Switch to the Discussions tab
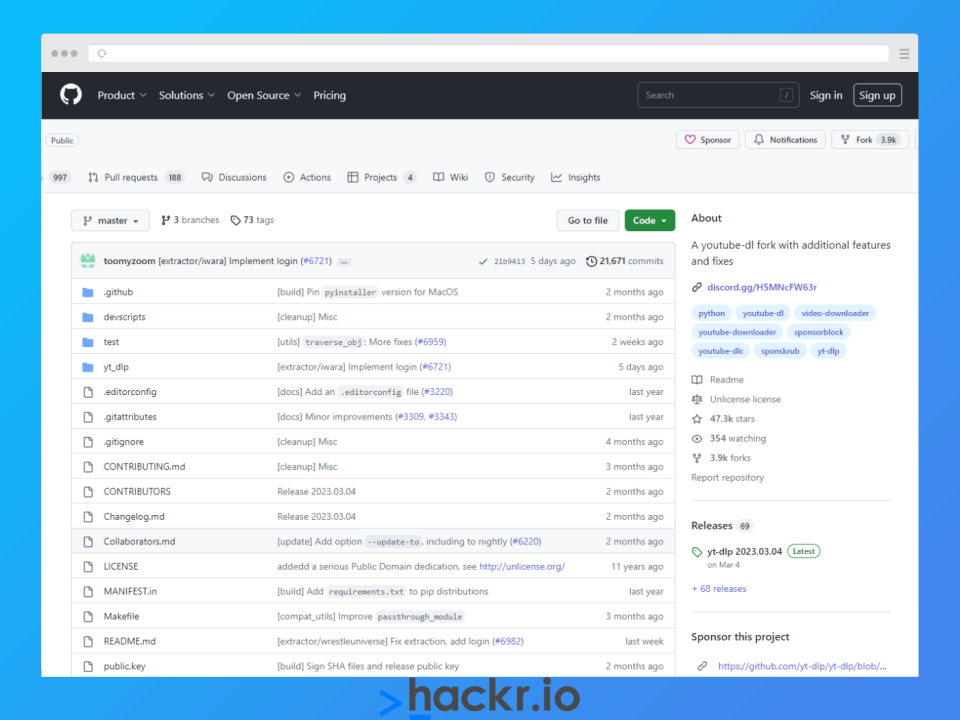 [234, 178]
